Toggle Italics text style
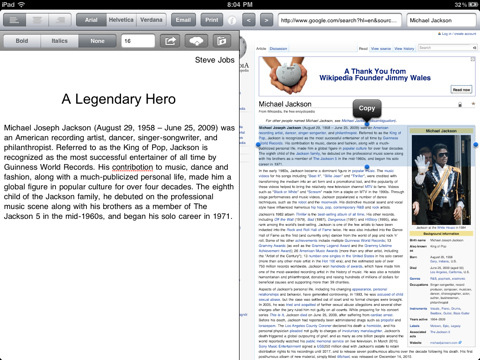Viewport: 480px width, 360px height. (x=60, y=41)
